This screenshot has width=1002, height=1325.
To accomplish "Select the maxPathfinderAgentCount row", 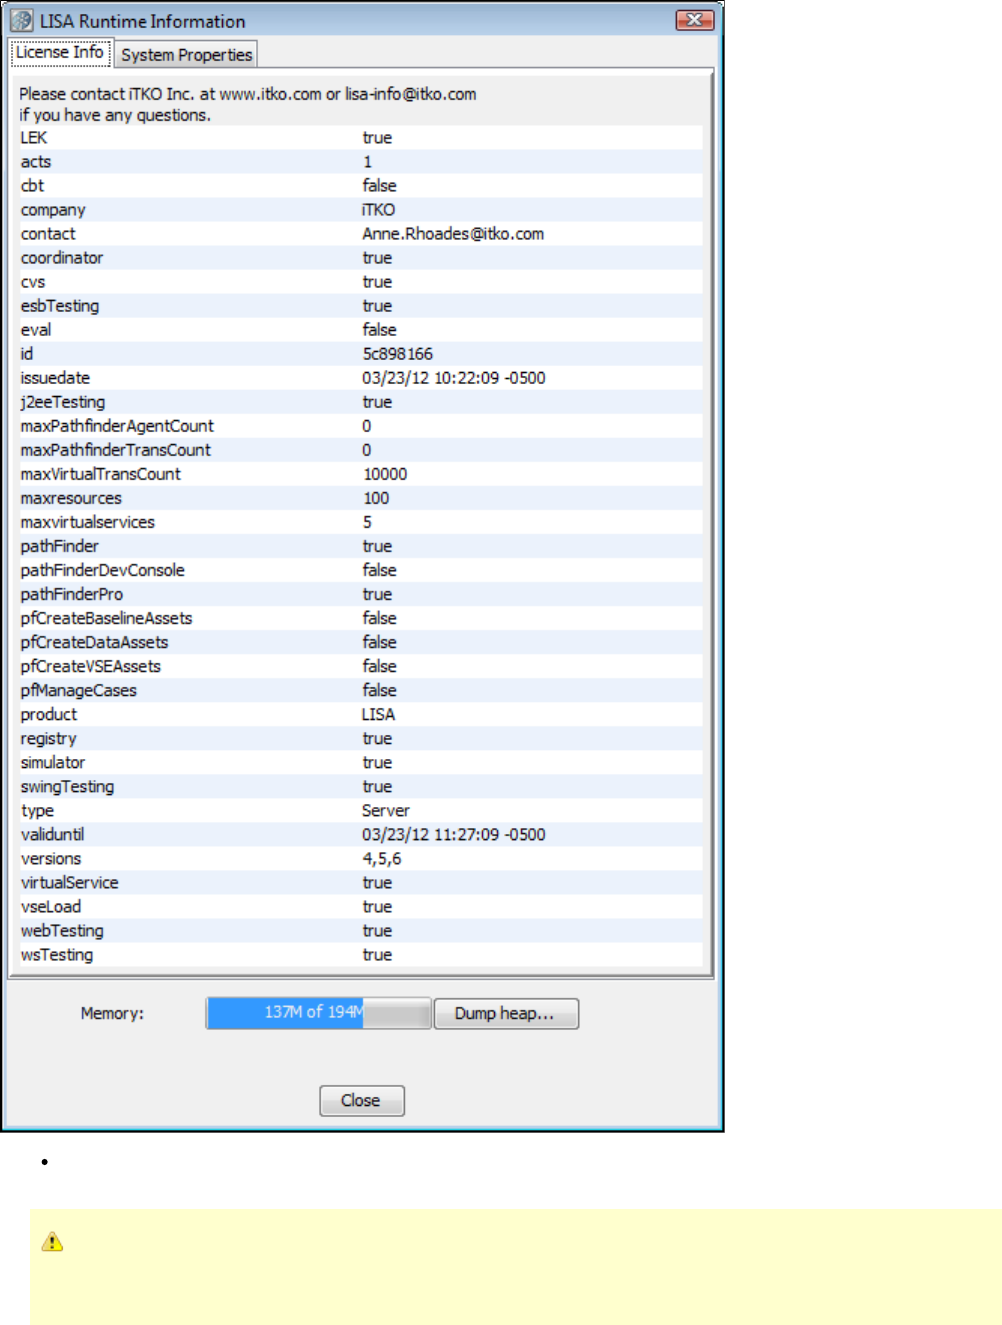I will (x=361, y=426).
